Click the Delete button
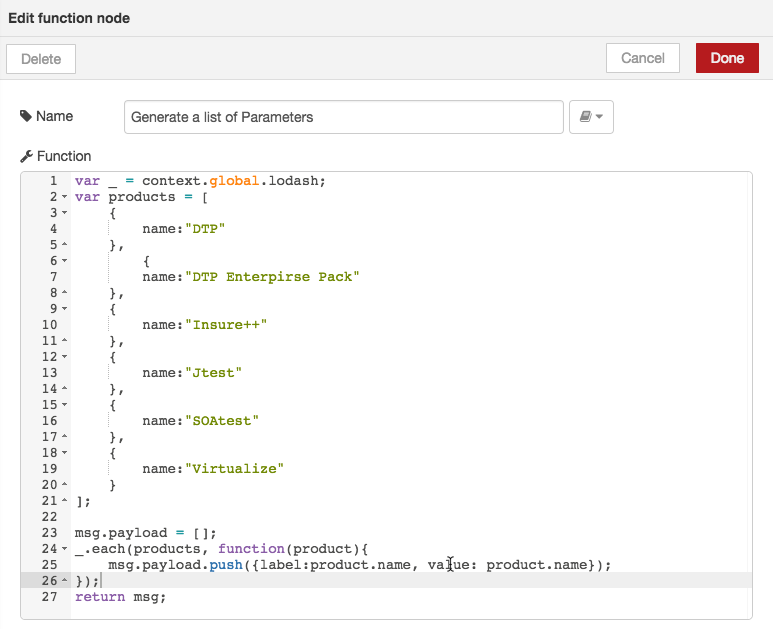 [x=41, y=59]
